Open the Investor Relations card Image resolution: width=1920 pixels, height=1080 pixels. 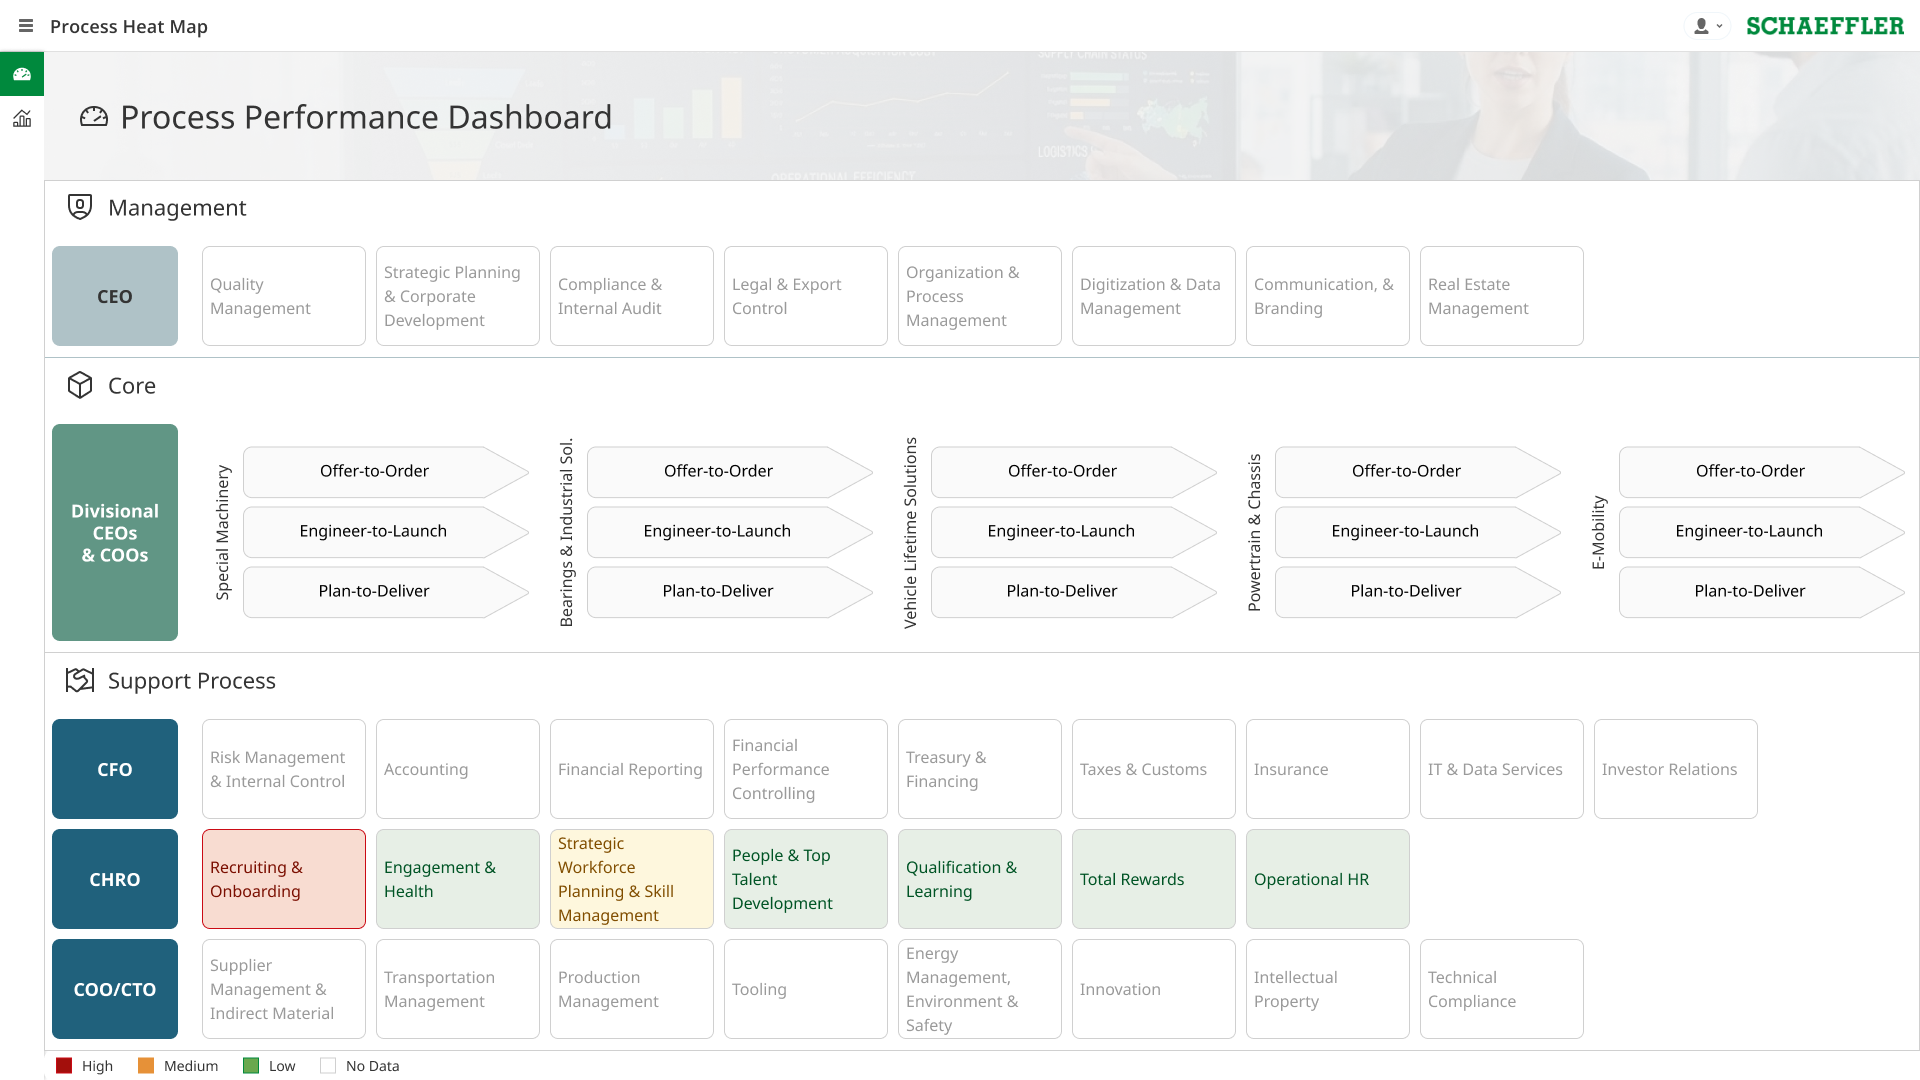coord(1676,769)
